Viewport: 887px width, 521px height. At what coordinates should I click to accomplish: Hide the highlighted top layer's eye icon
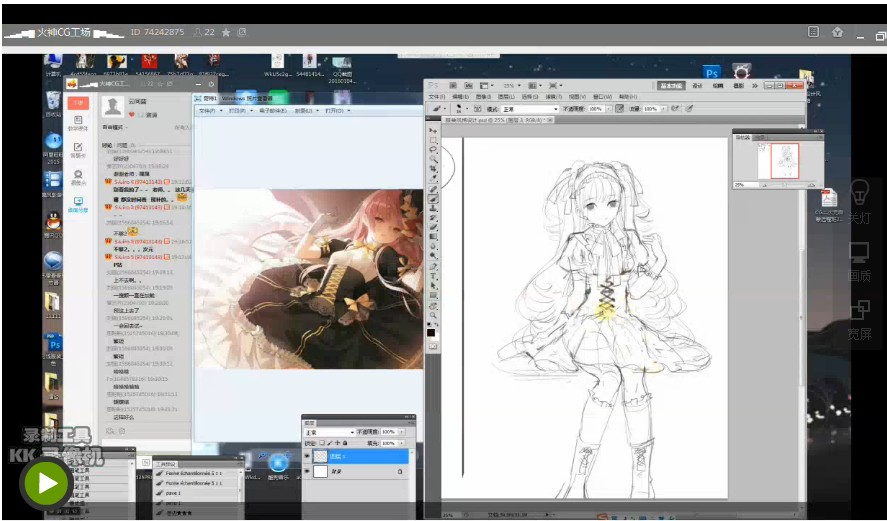(307, 455)
